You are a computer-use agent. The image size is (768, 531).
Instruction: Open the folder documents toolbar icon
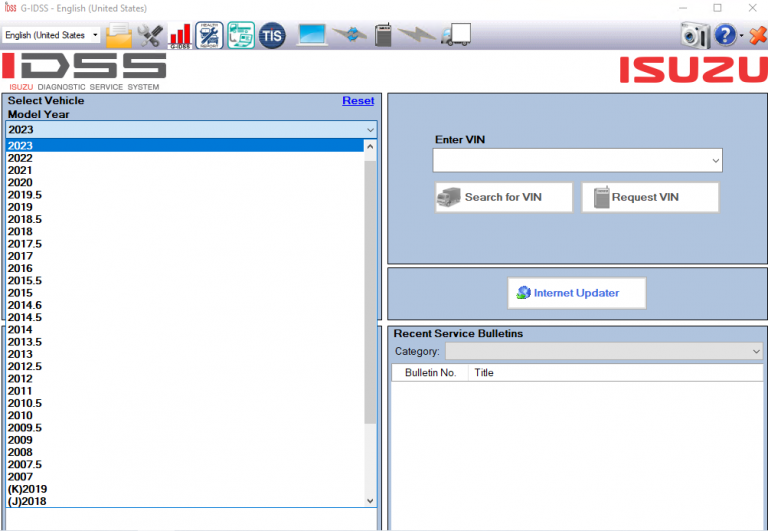[119, 35]
